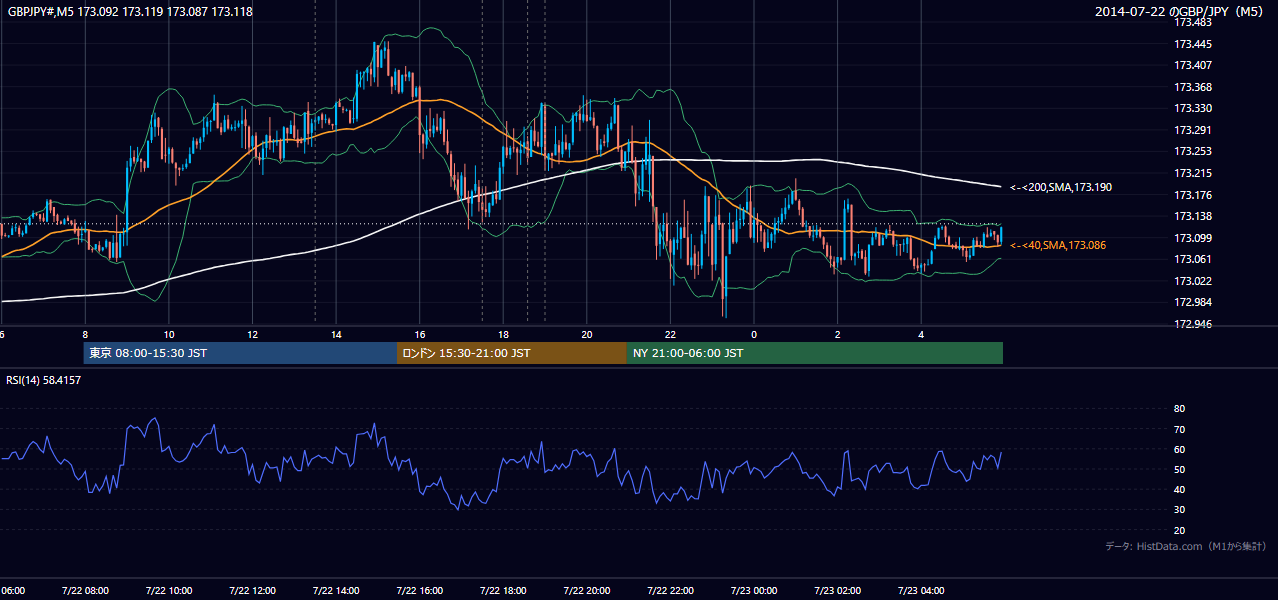1278x600 pixels.
Task: Click price axis value 172.984
Action: (x=1193, y=303)
